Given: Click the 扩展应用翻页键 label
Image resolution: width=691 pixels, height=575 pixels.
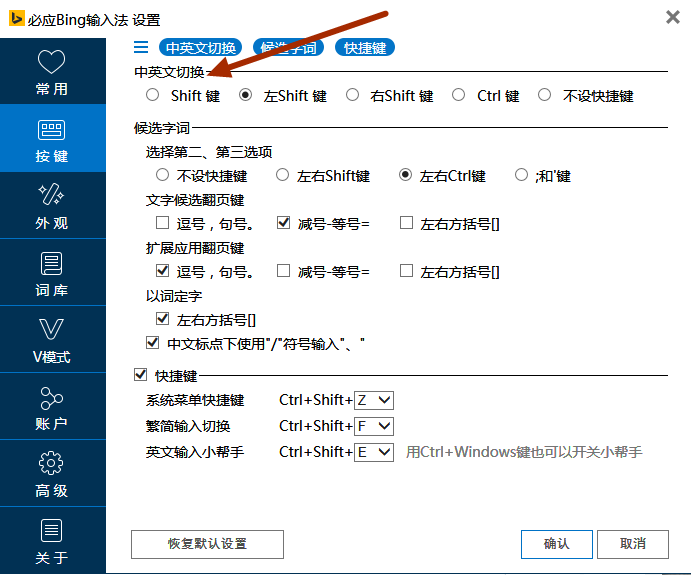Looking at the screenshot, I should click(x=195, y=249).
